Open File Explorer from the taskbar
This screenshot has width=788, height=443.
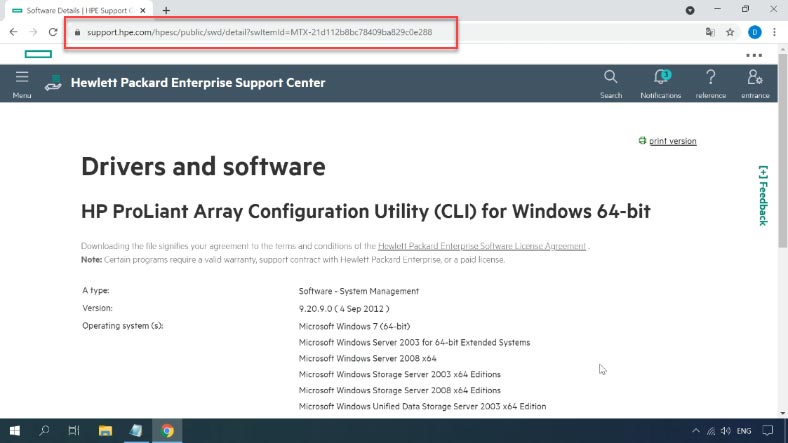(105, 430)
